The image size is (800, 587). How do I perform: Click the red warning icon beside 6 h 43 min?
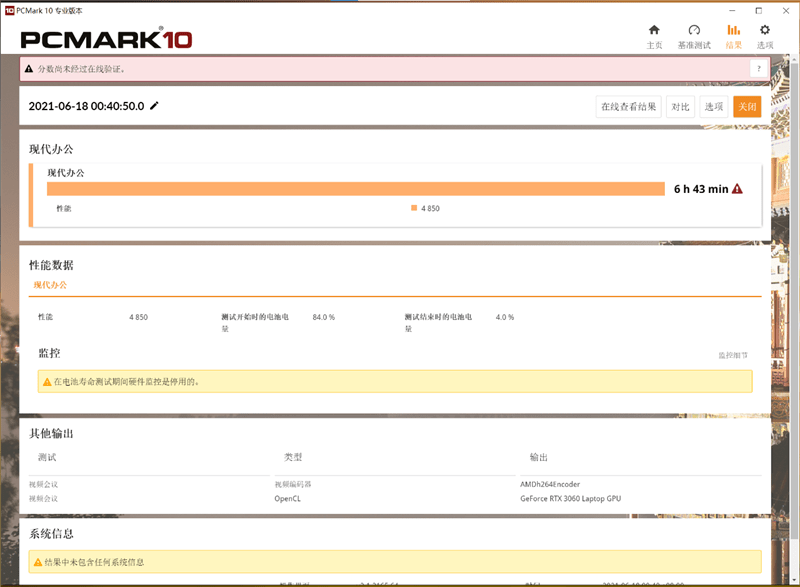point(737,189)
